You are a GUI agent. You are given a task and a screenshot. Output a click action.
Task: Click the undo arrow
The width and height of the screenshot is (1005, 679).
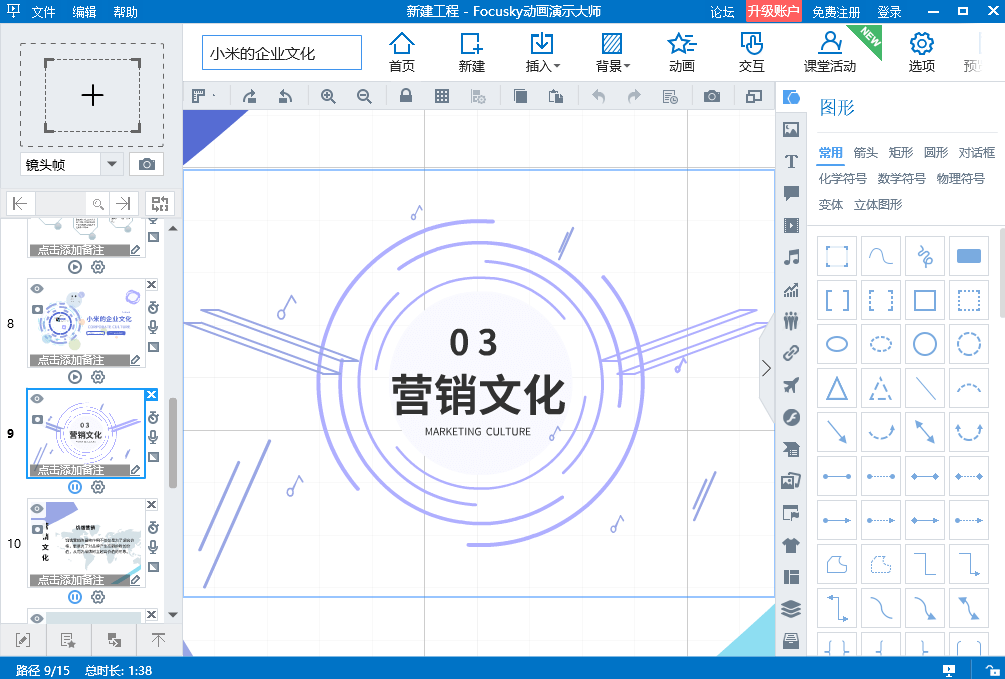point(598,96)
